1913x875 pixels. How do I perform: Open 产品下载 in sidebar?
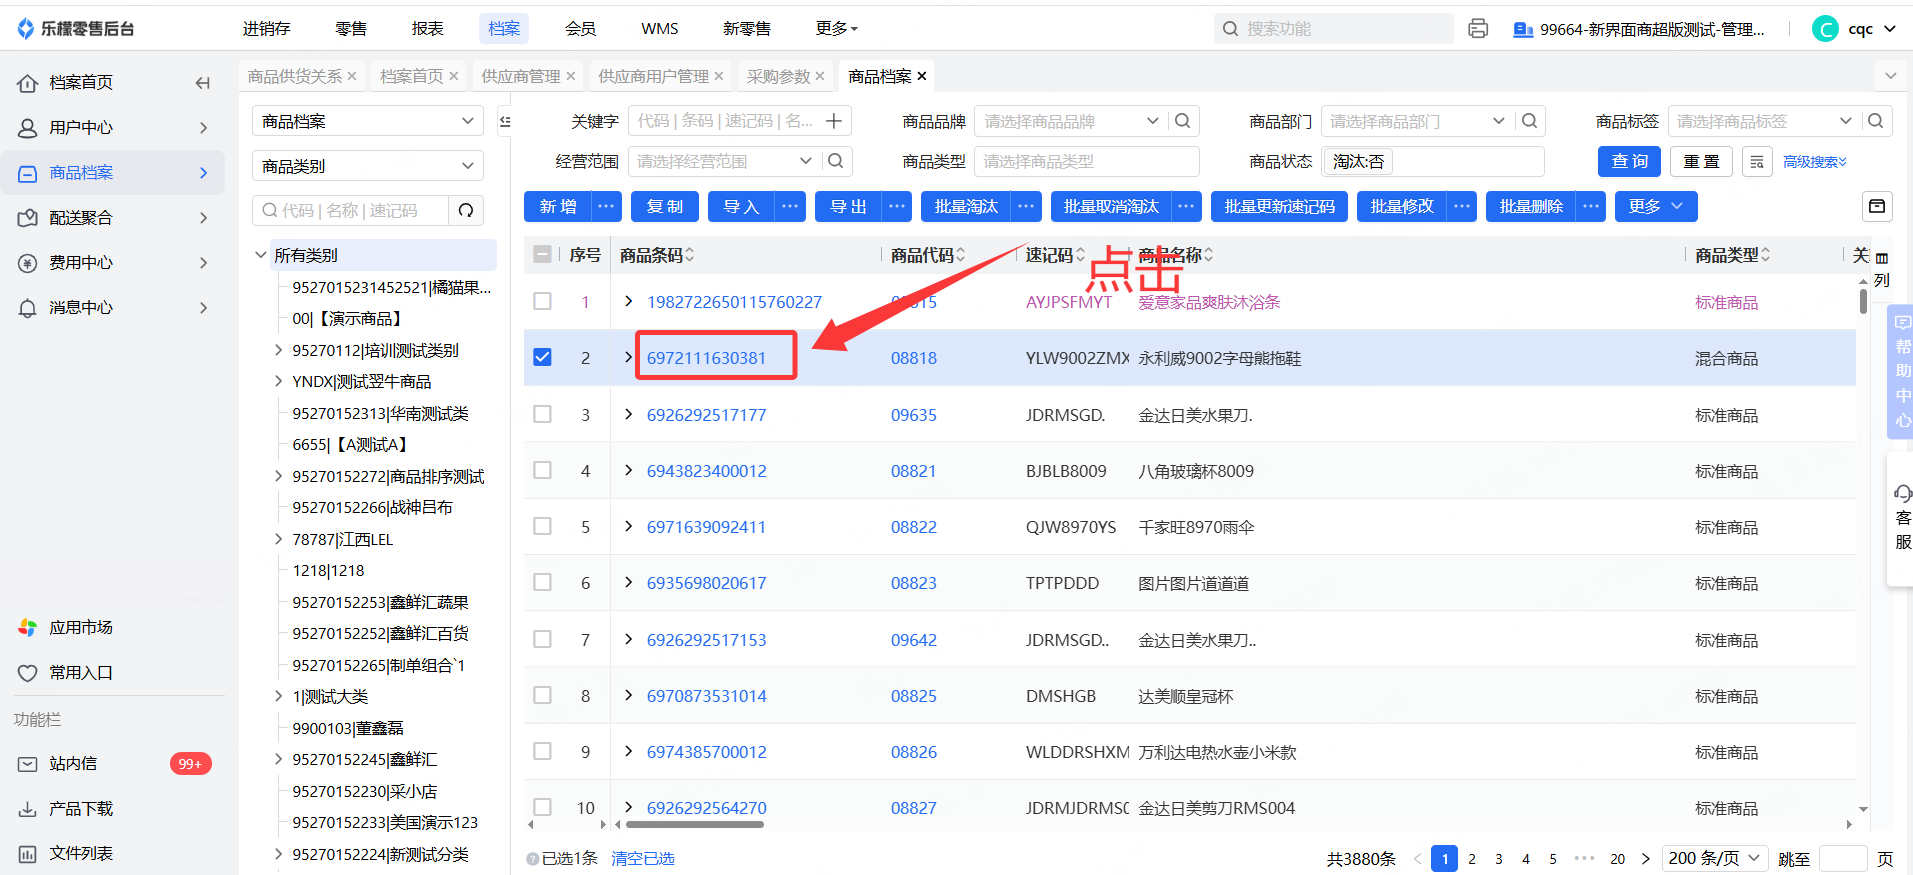click(x=81, y=808)
